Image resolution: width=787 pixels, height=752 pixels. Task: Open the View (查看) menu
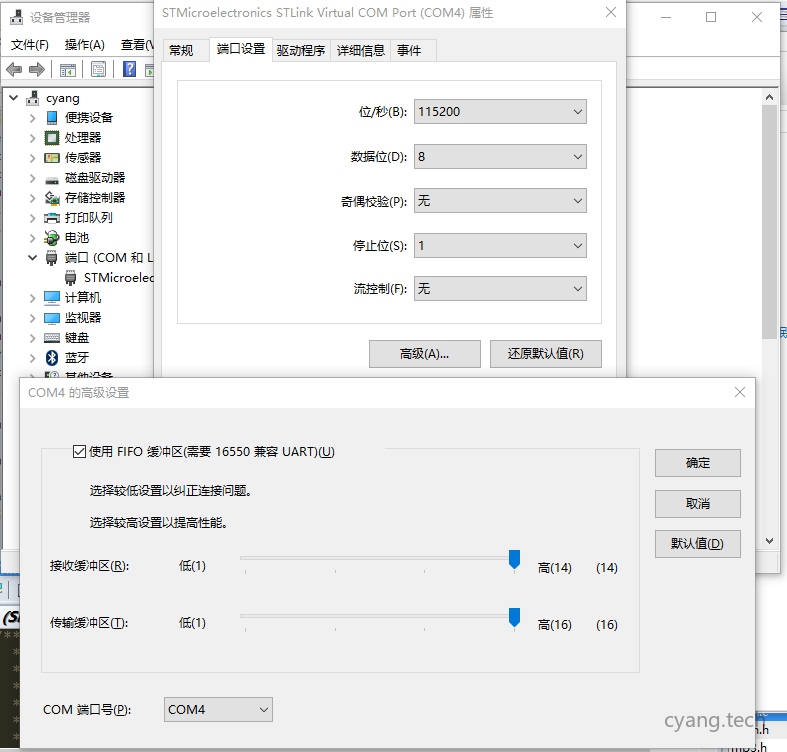click(137, 45)
